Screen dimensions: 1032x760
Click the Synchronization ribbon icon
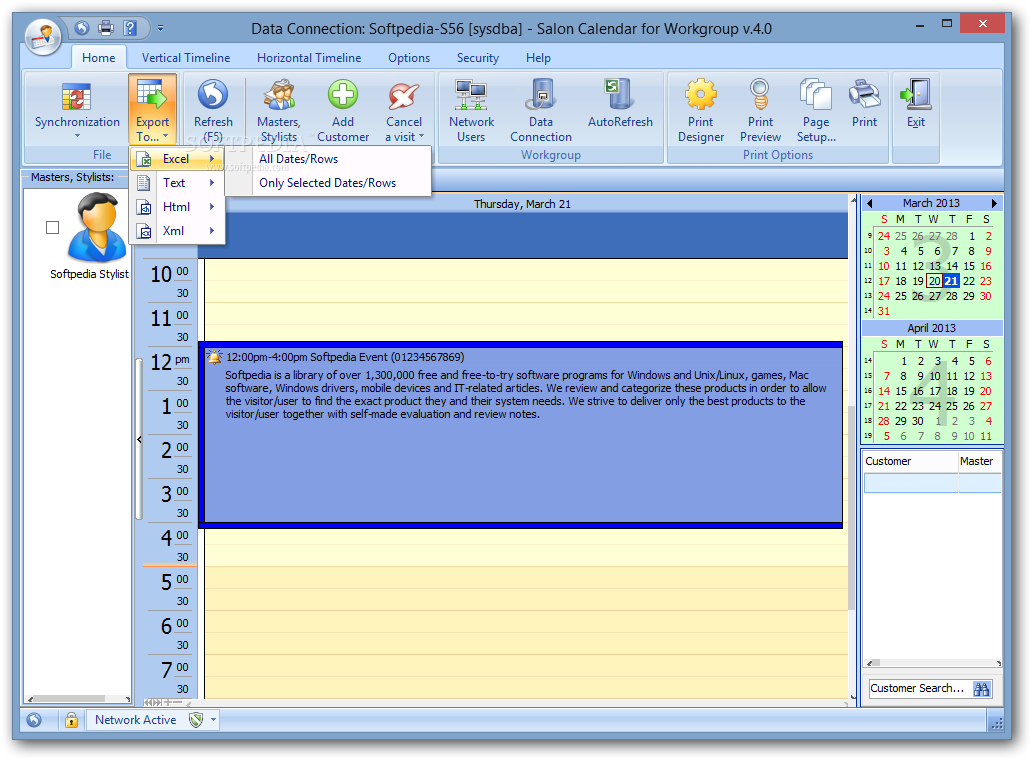coord(76,97)
